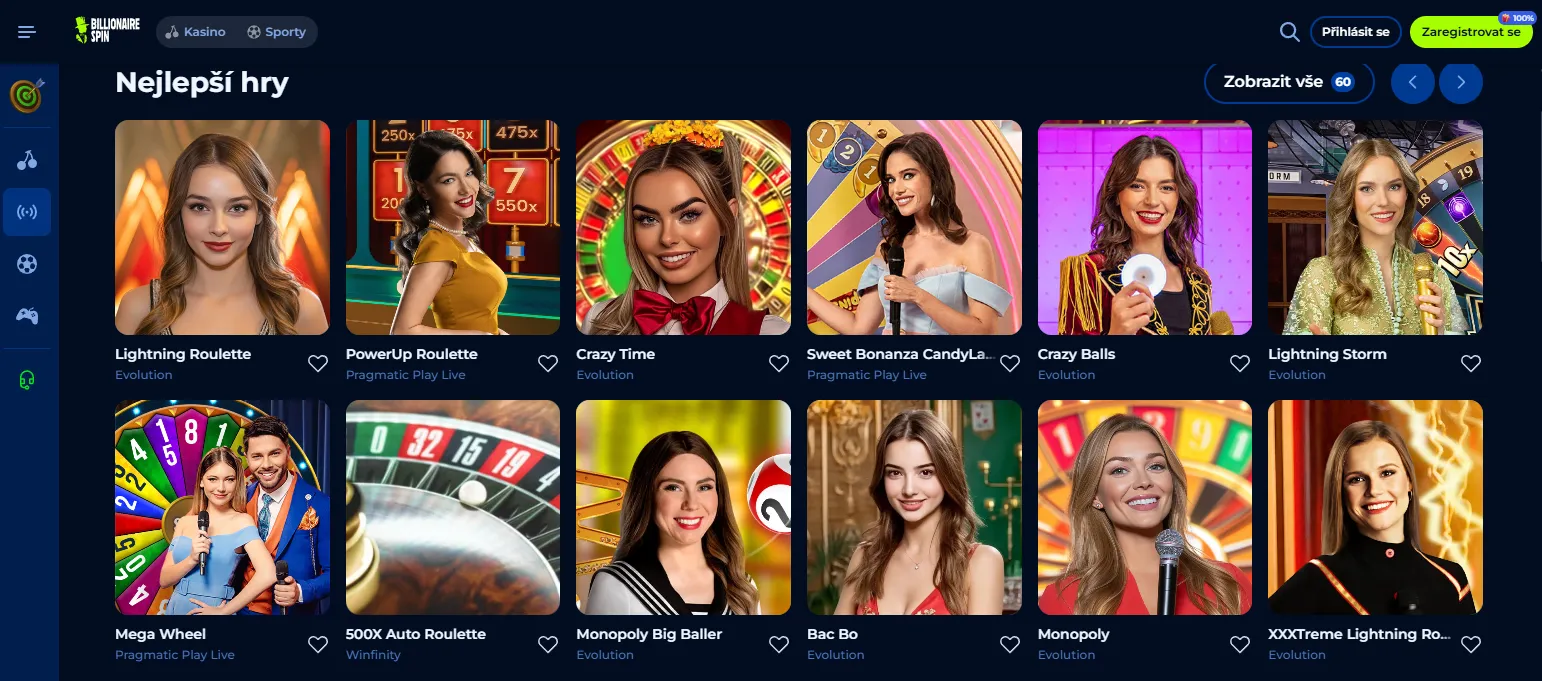Open the game controller sidebar icon
Screen dimensions: 1542x681
pos(27,316)
